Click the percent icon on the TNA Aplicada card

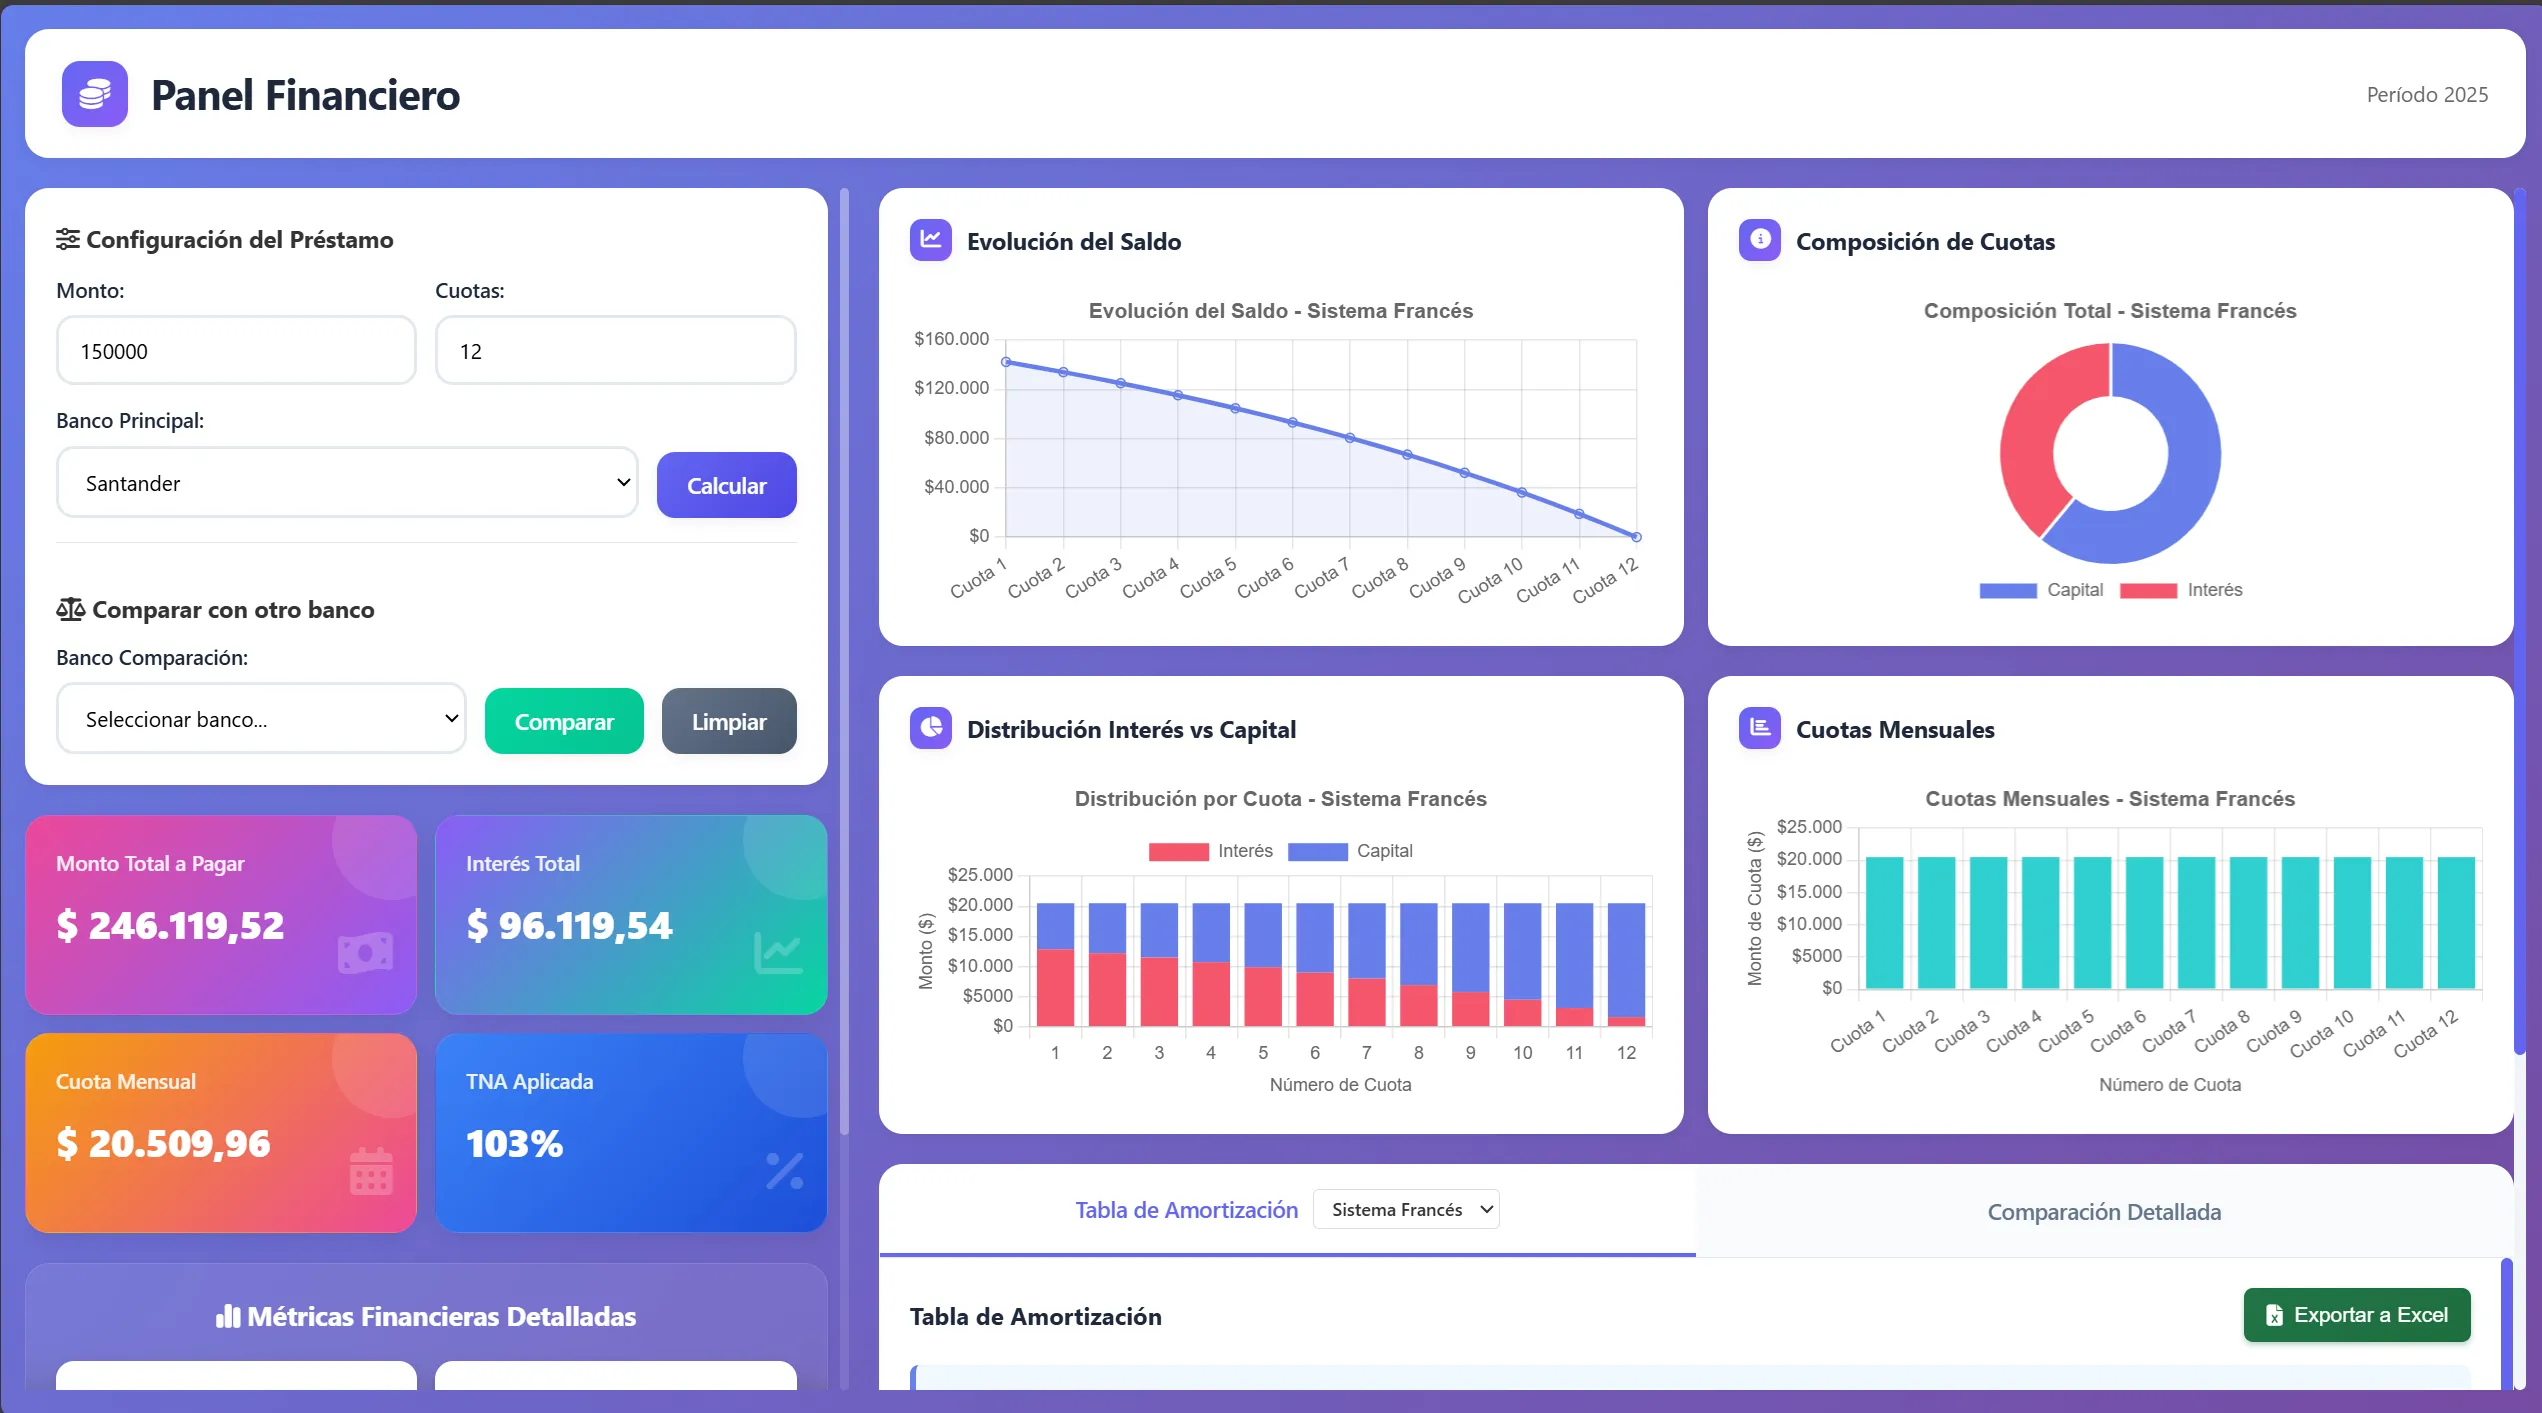tap(784, 1170)
